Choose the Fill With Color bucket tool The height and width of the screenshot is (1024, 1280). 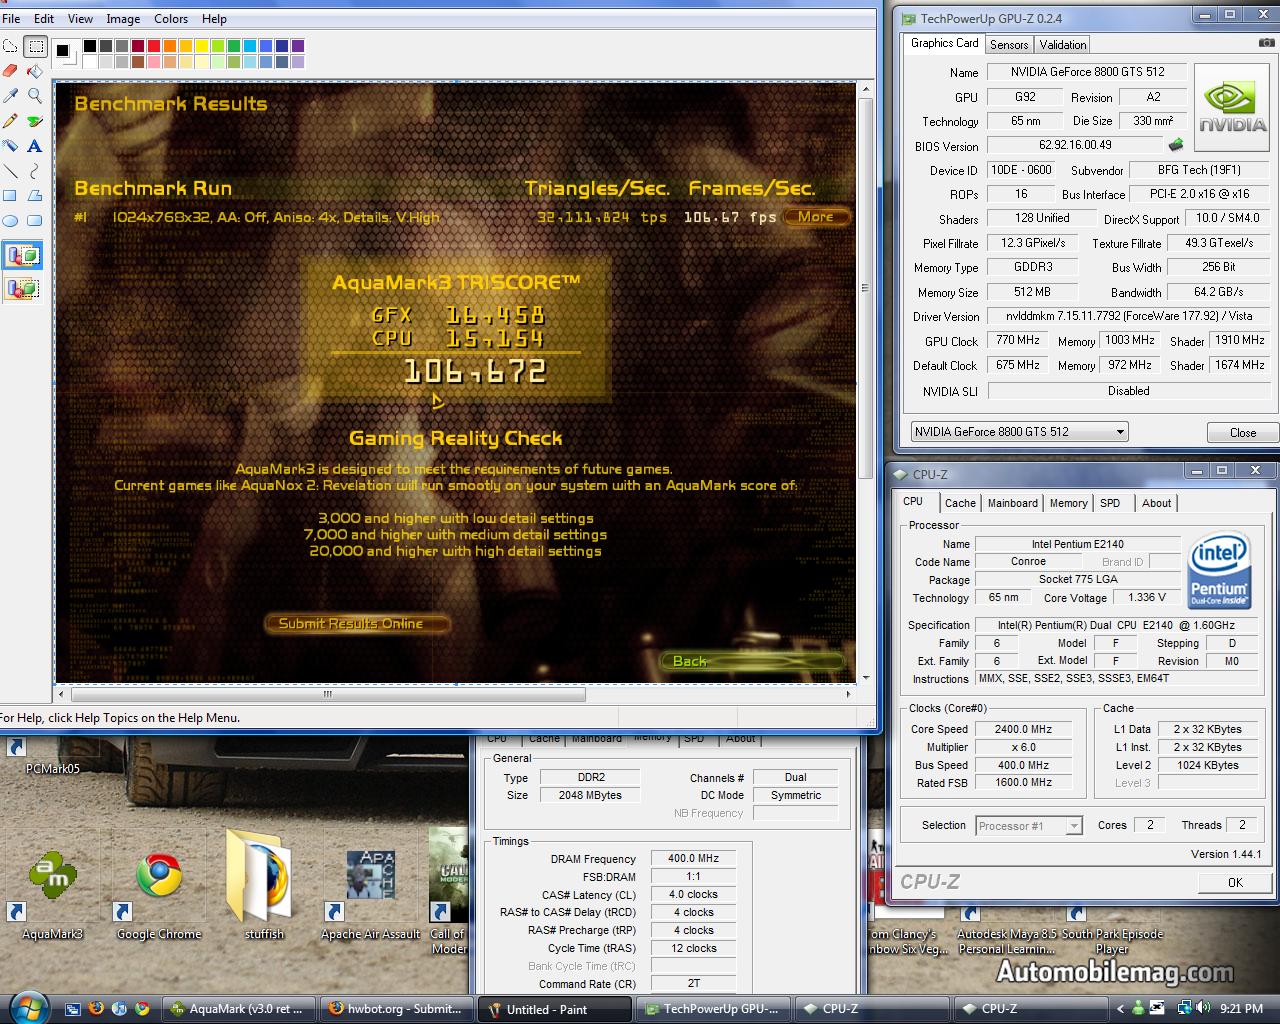point(36,71)
